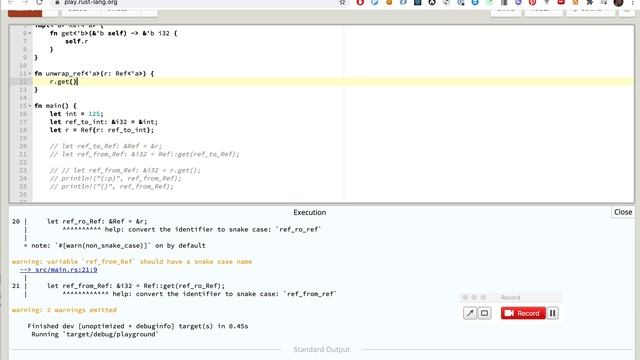Click warning about 'ref_from_Ref' snake case name
The height and width of the screenshot is (360, 640).
click(132, 262)
